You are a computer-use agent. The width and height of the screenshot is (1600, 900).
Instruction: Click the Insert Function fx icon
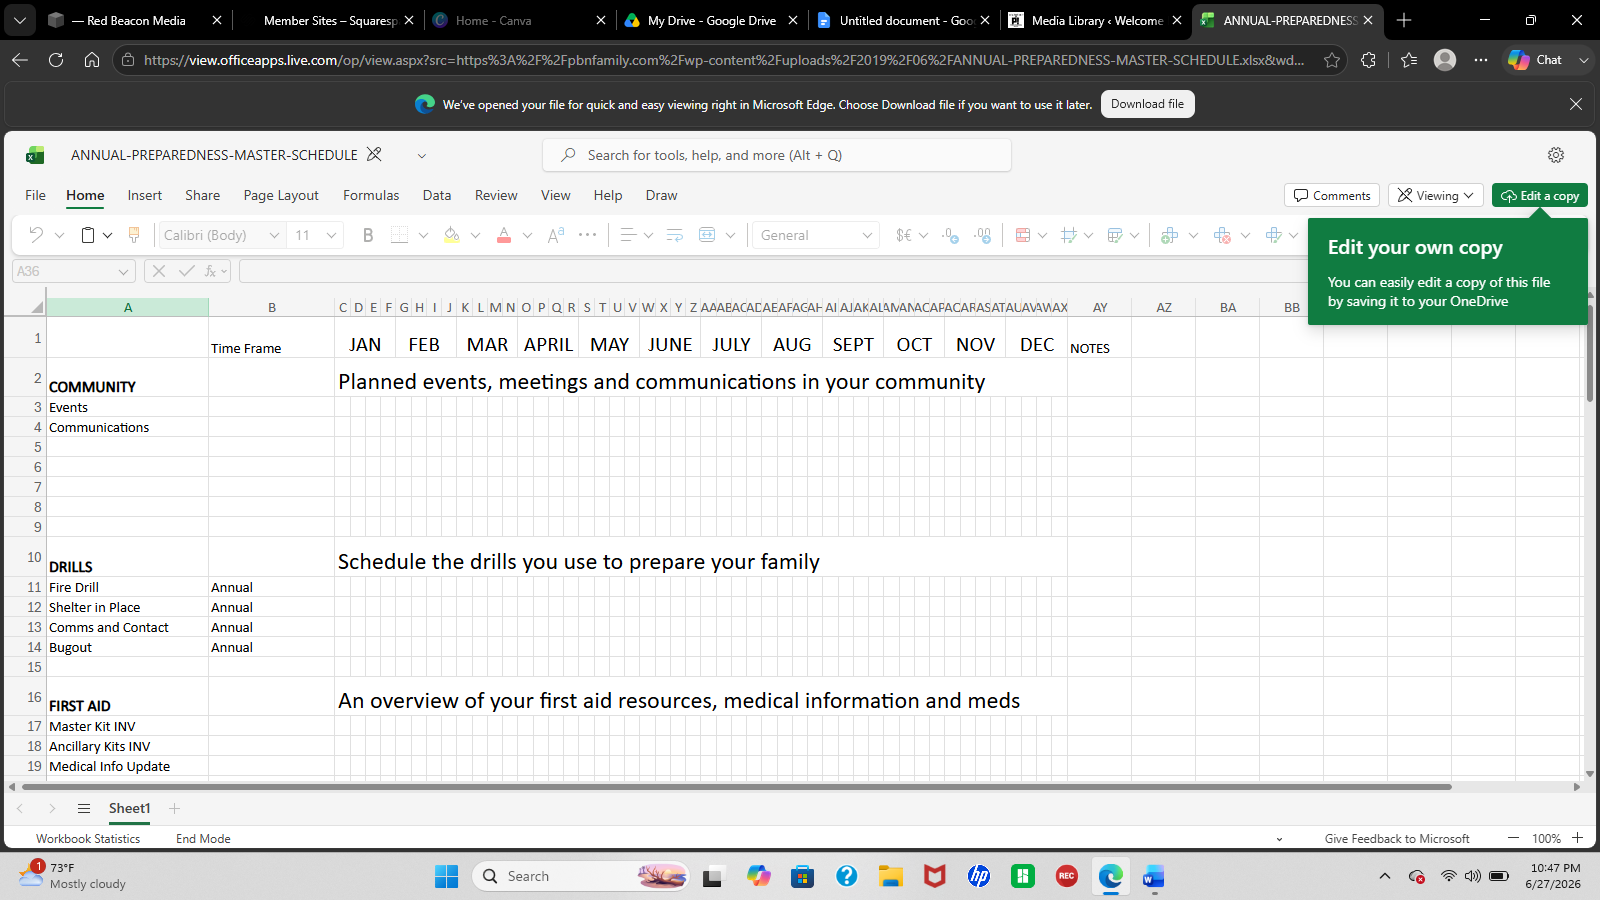pyautogui.click(x=211, y=271)
